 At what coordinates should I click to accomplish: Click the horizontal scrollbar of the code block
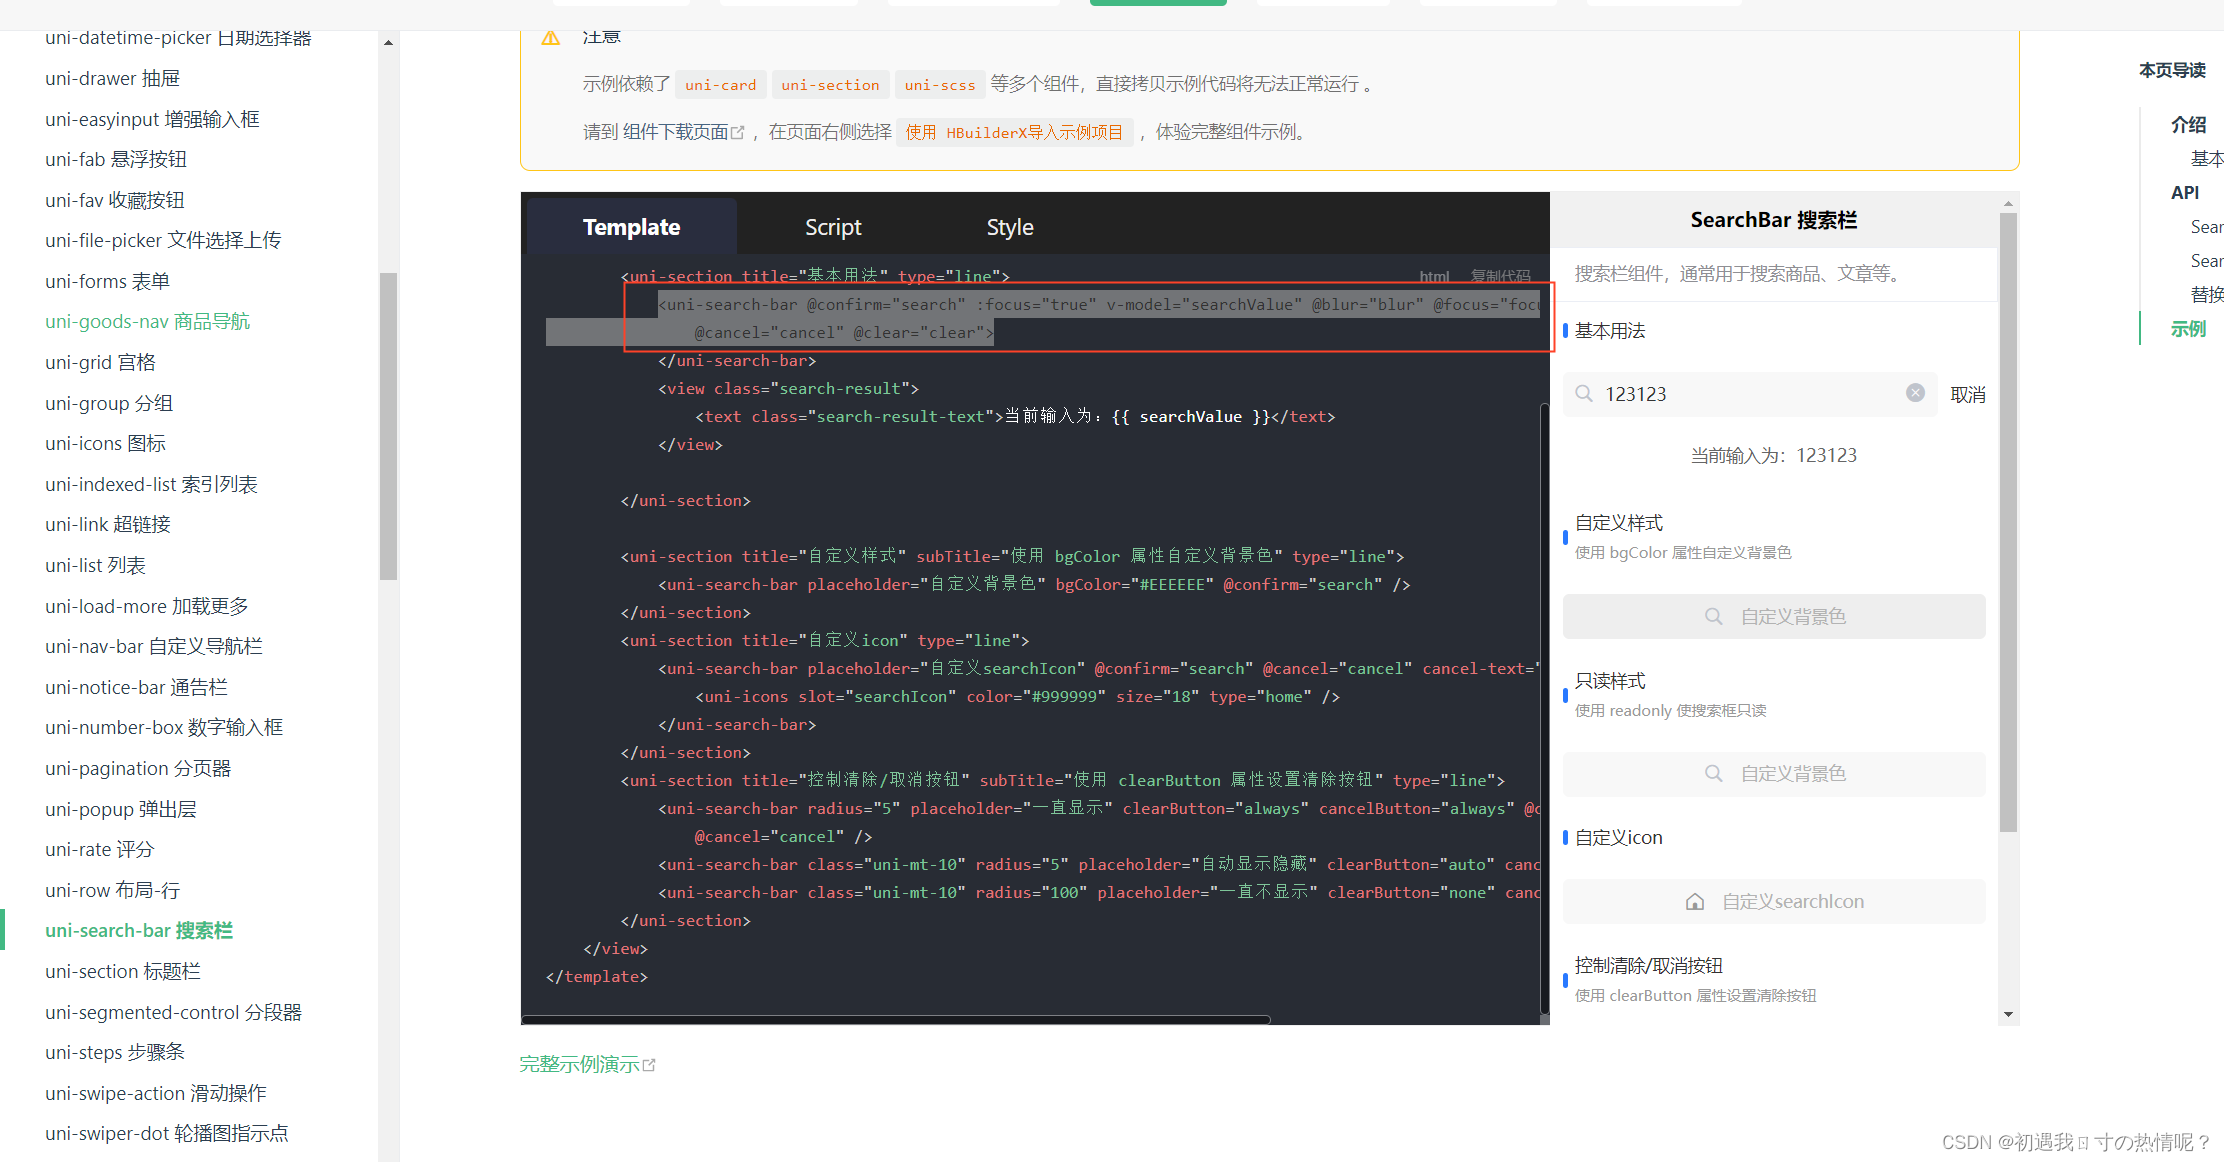click(896, 1020)
